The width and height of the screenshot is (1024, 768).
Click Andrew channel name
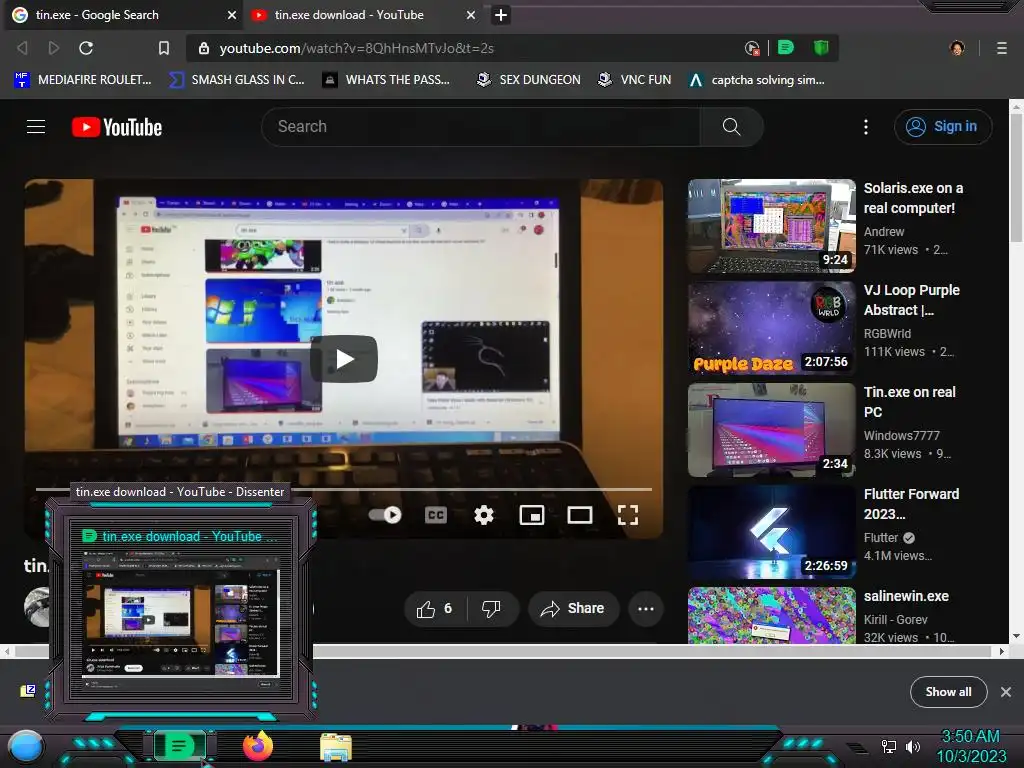[884, 232]
